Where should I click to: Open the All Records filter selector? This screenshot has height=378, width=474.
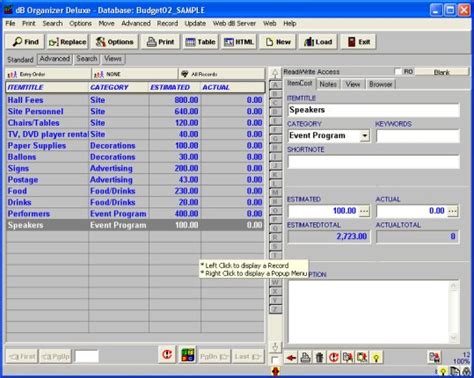tap(222, 74)
